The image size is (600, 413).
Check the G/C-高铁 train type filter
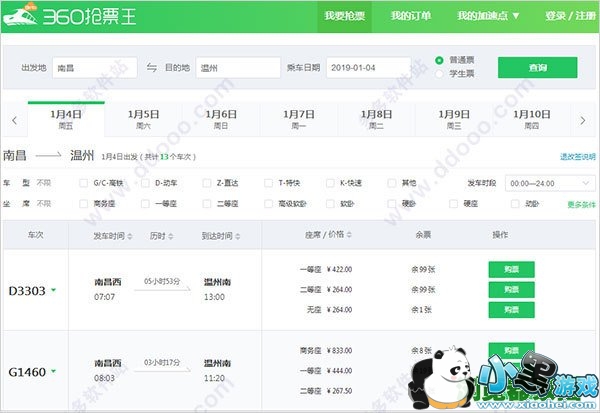coord(84,184)
